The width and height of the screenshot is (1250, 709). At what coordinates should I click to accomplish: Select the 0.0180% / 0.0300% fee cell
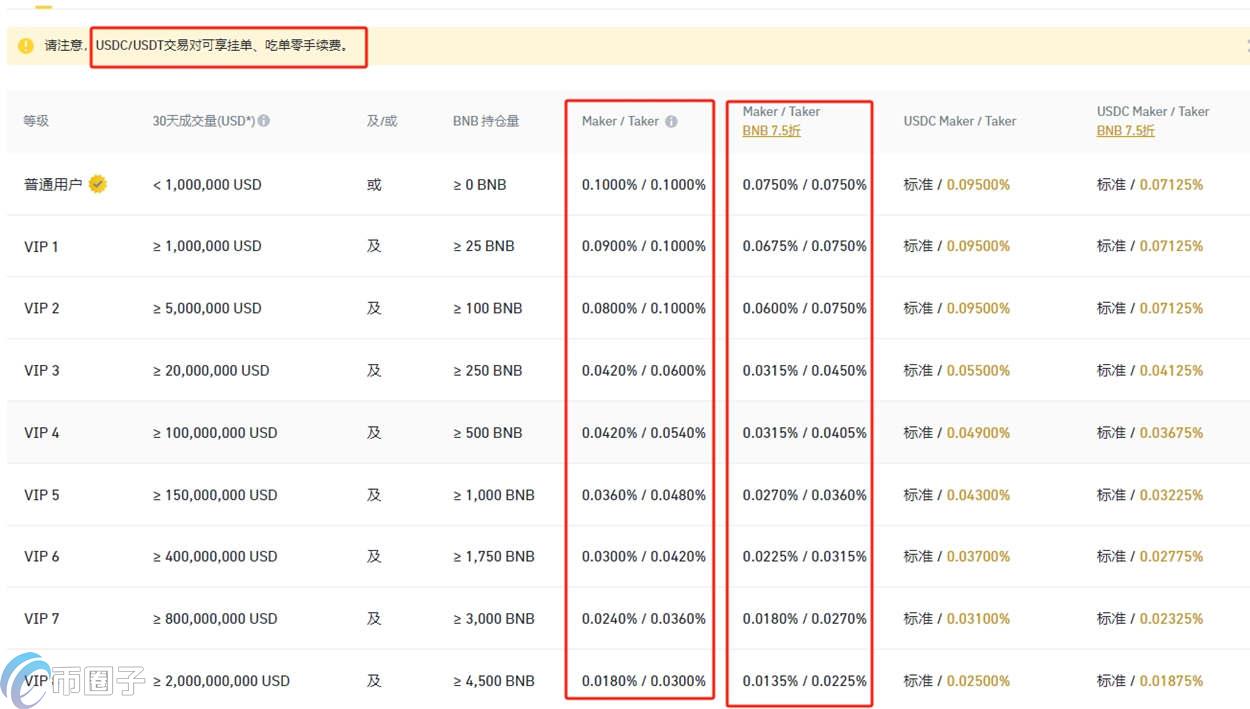644,681
